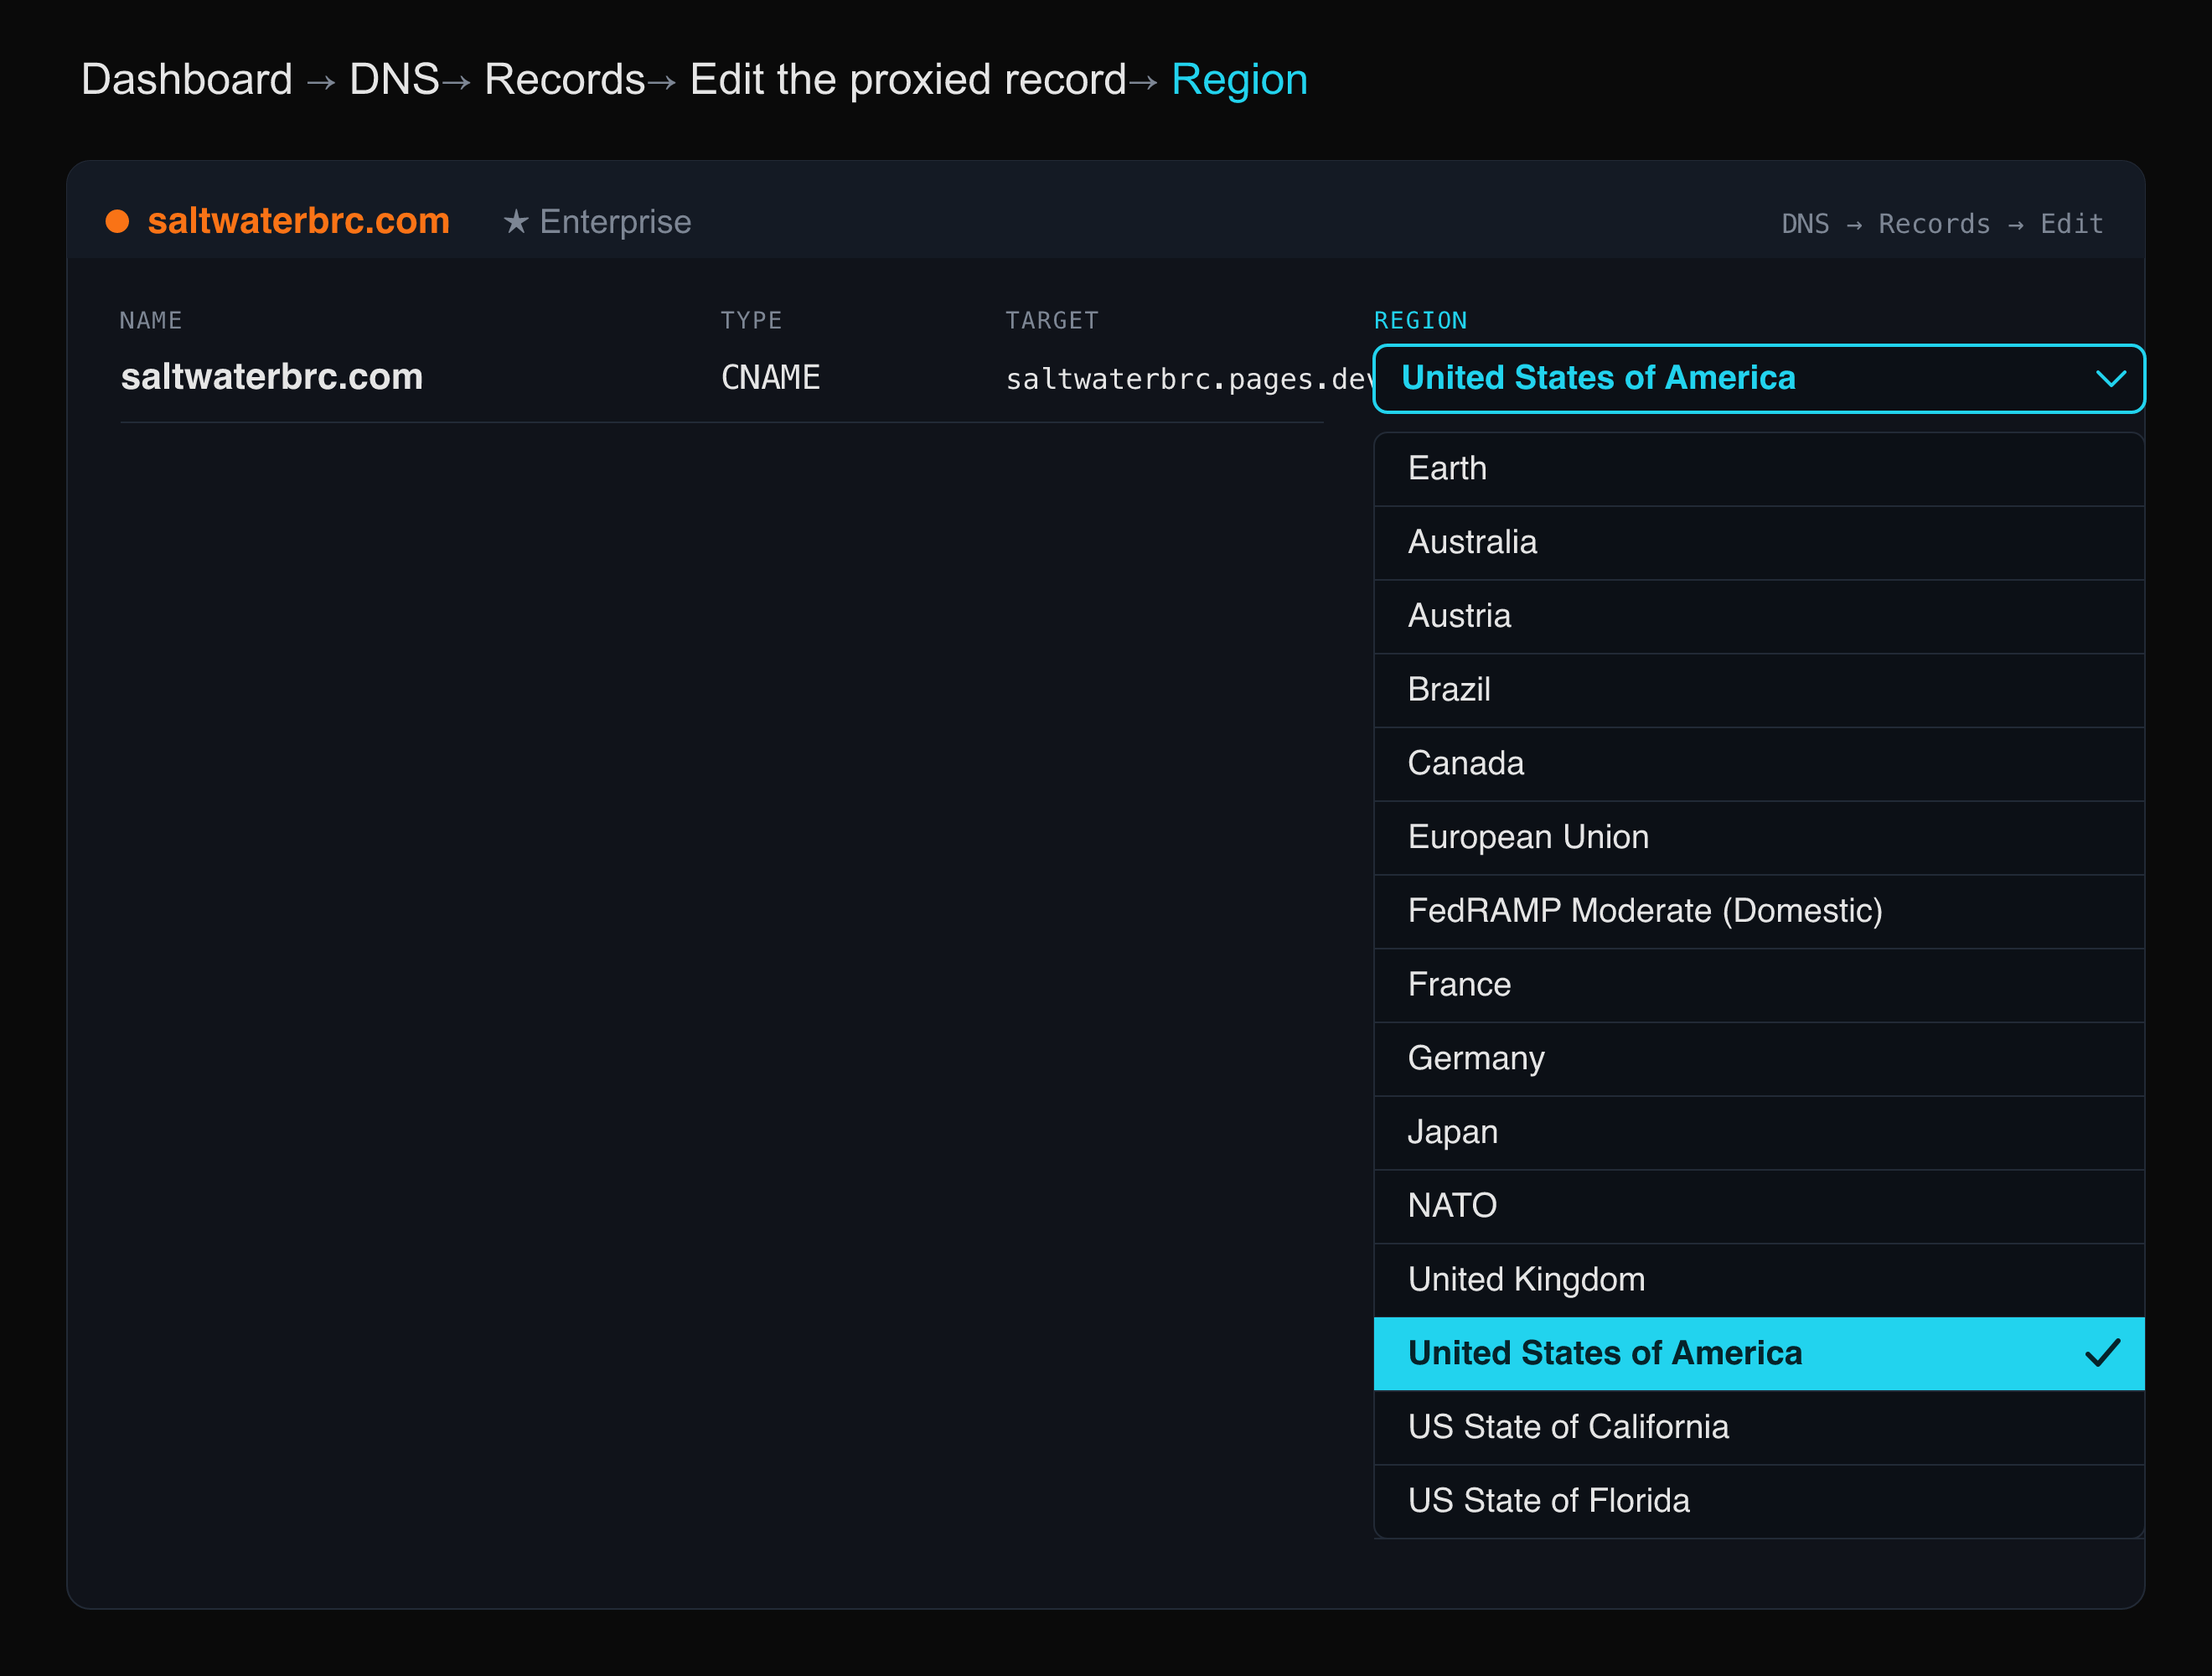
Task: Click saltwaterbrc.com record name cell
Action: pos(272,377)
